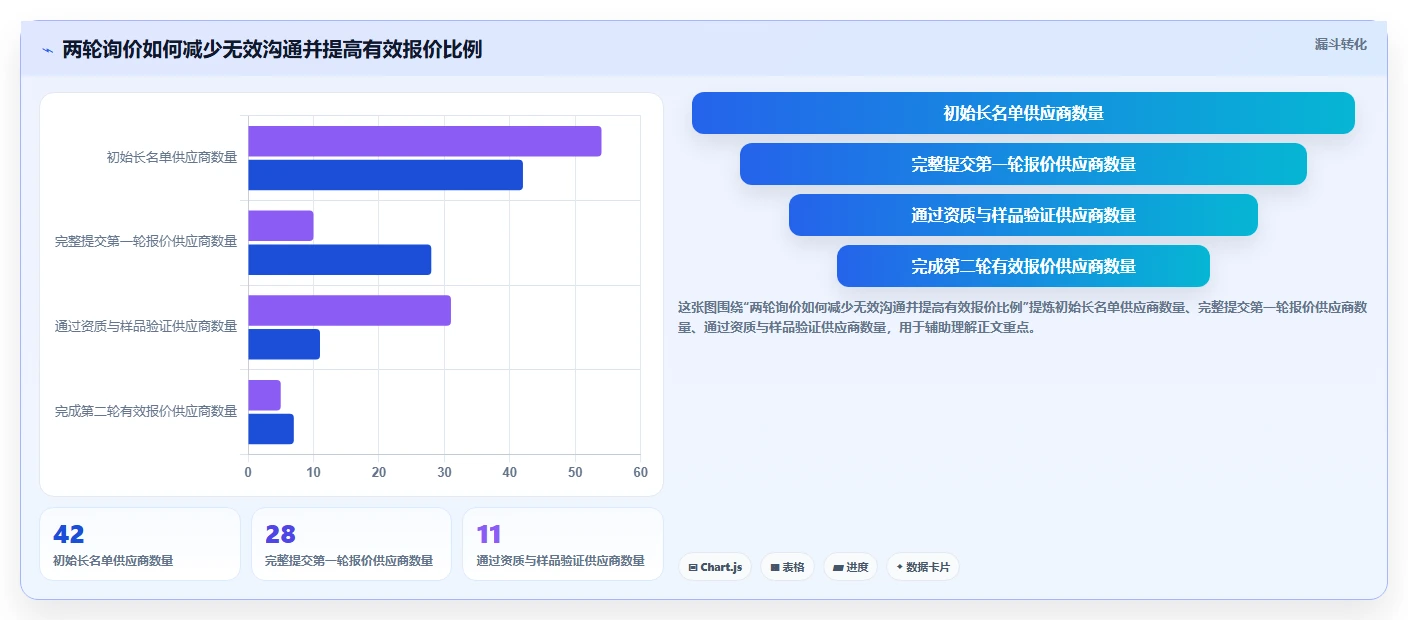Image resolution: width=1408 pixels, height=620 pixels.
Task: Click the x-axis tick label 10
Action: pos(313,472)
